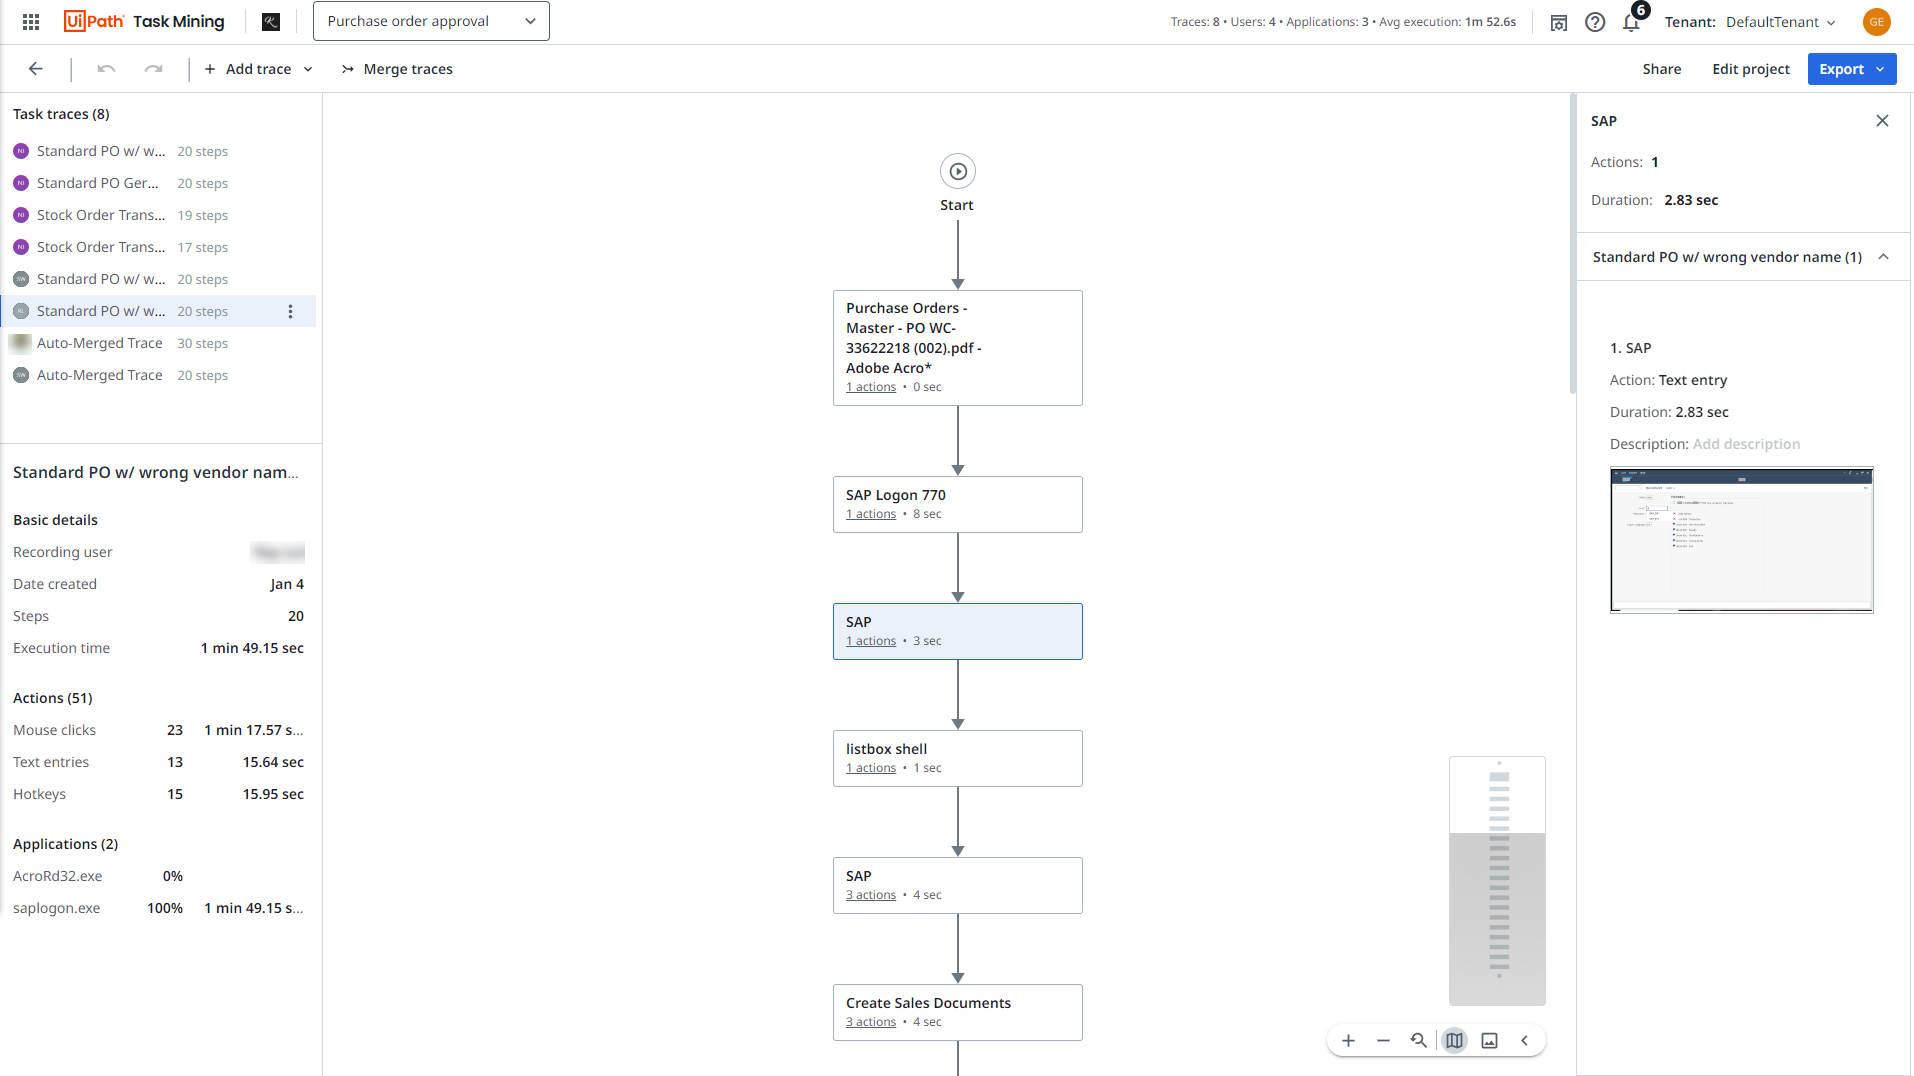Select the Auto-Merged Trace with 30 steps
Viewport: 1914px width, 1076px height.
click(158, 343)
